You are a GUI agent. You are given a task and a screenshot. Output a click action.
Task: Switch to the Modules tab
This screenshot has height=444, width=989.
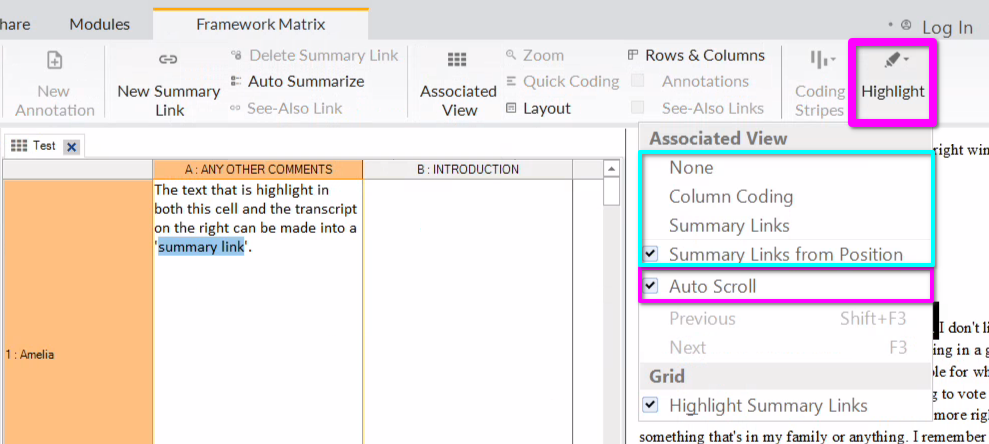coord(100,24)
